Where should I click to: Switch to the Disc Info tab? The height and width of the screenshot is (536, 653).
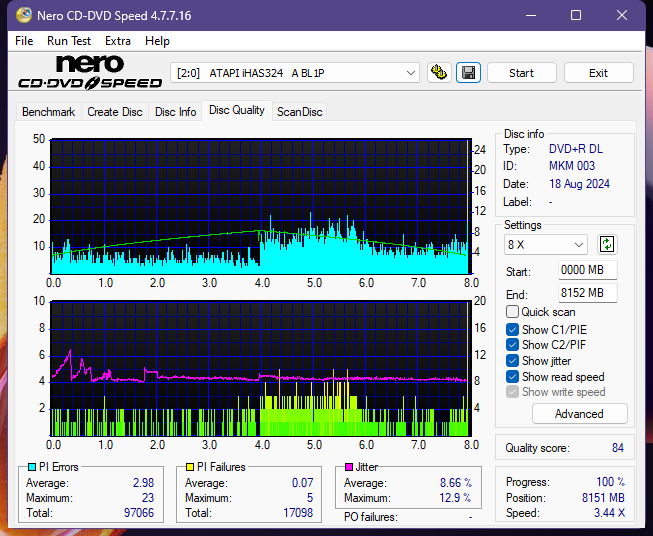[175, 112]
